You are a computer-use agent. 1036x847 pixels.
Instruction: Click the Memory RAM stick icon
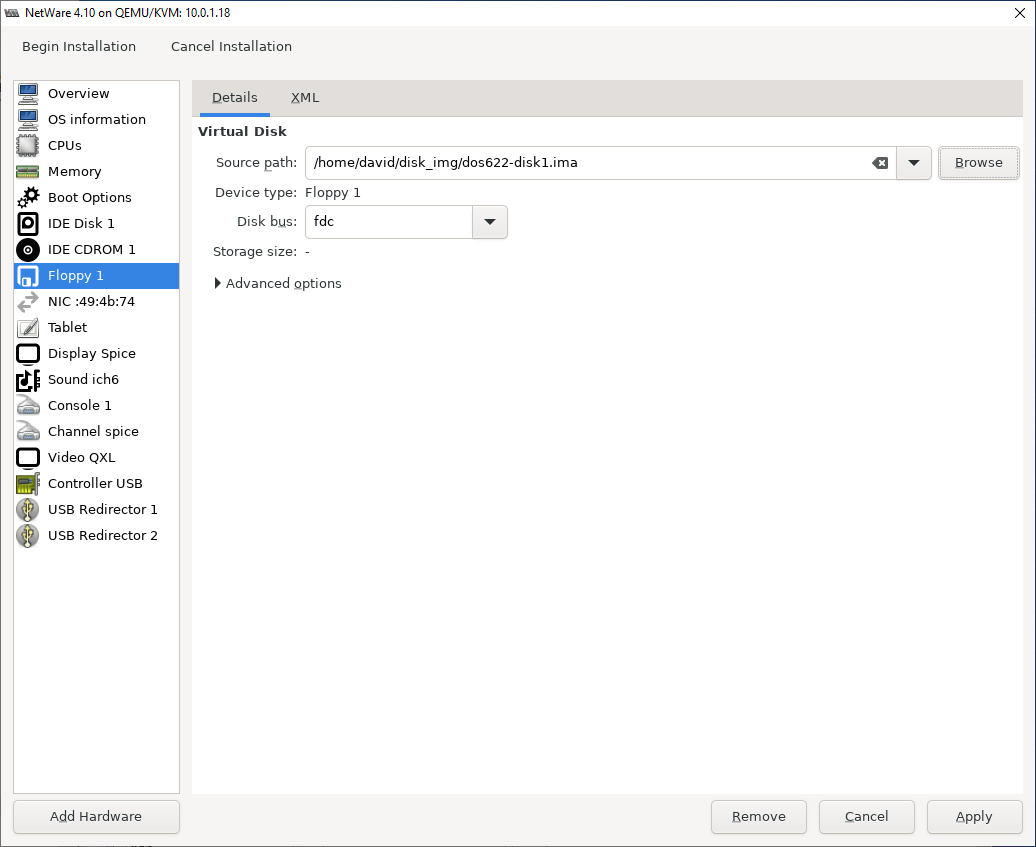click(x=28, y=172)
